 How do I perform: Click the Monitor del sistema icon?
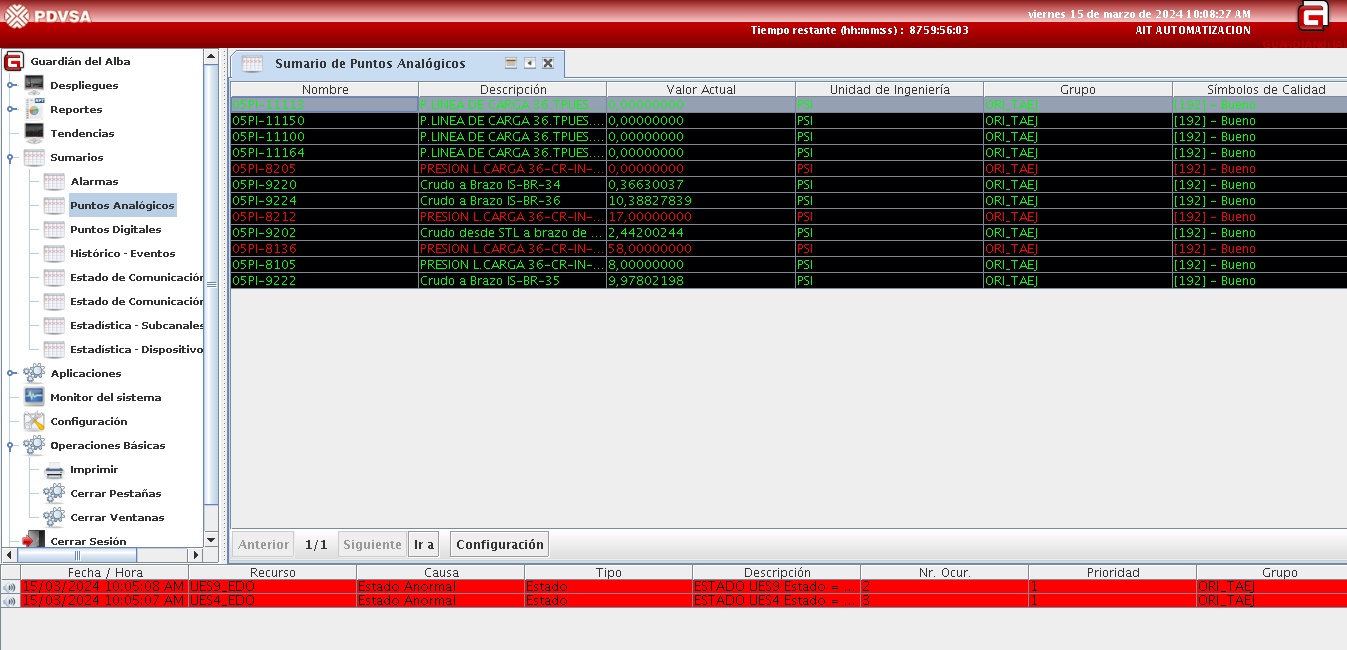pyautogui.click(x=34, y=397)
